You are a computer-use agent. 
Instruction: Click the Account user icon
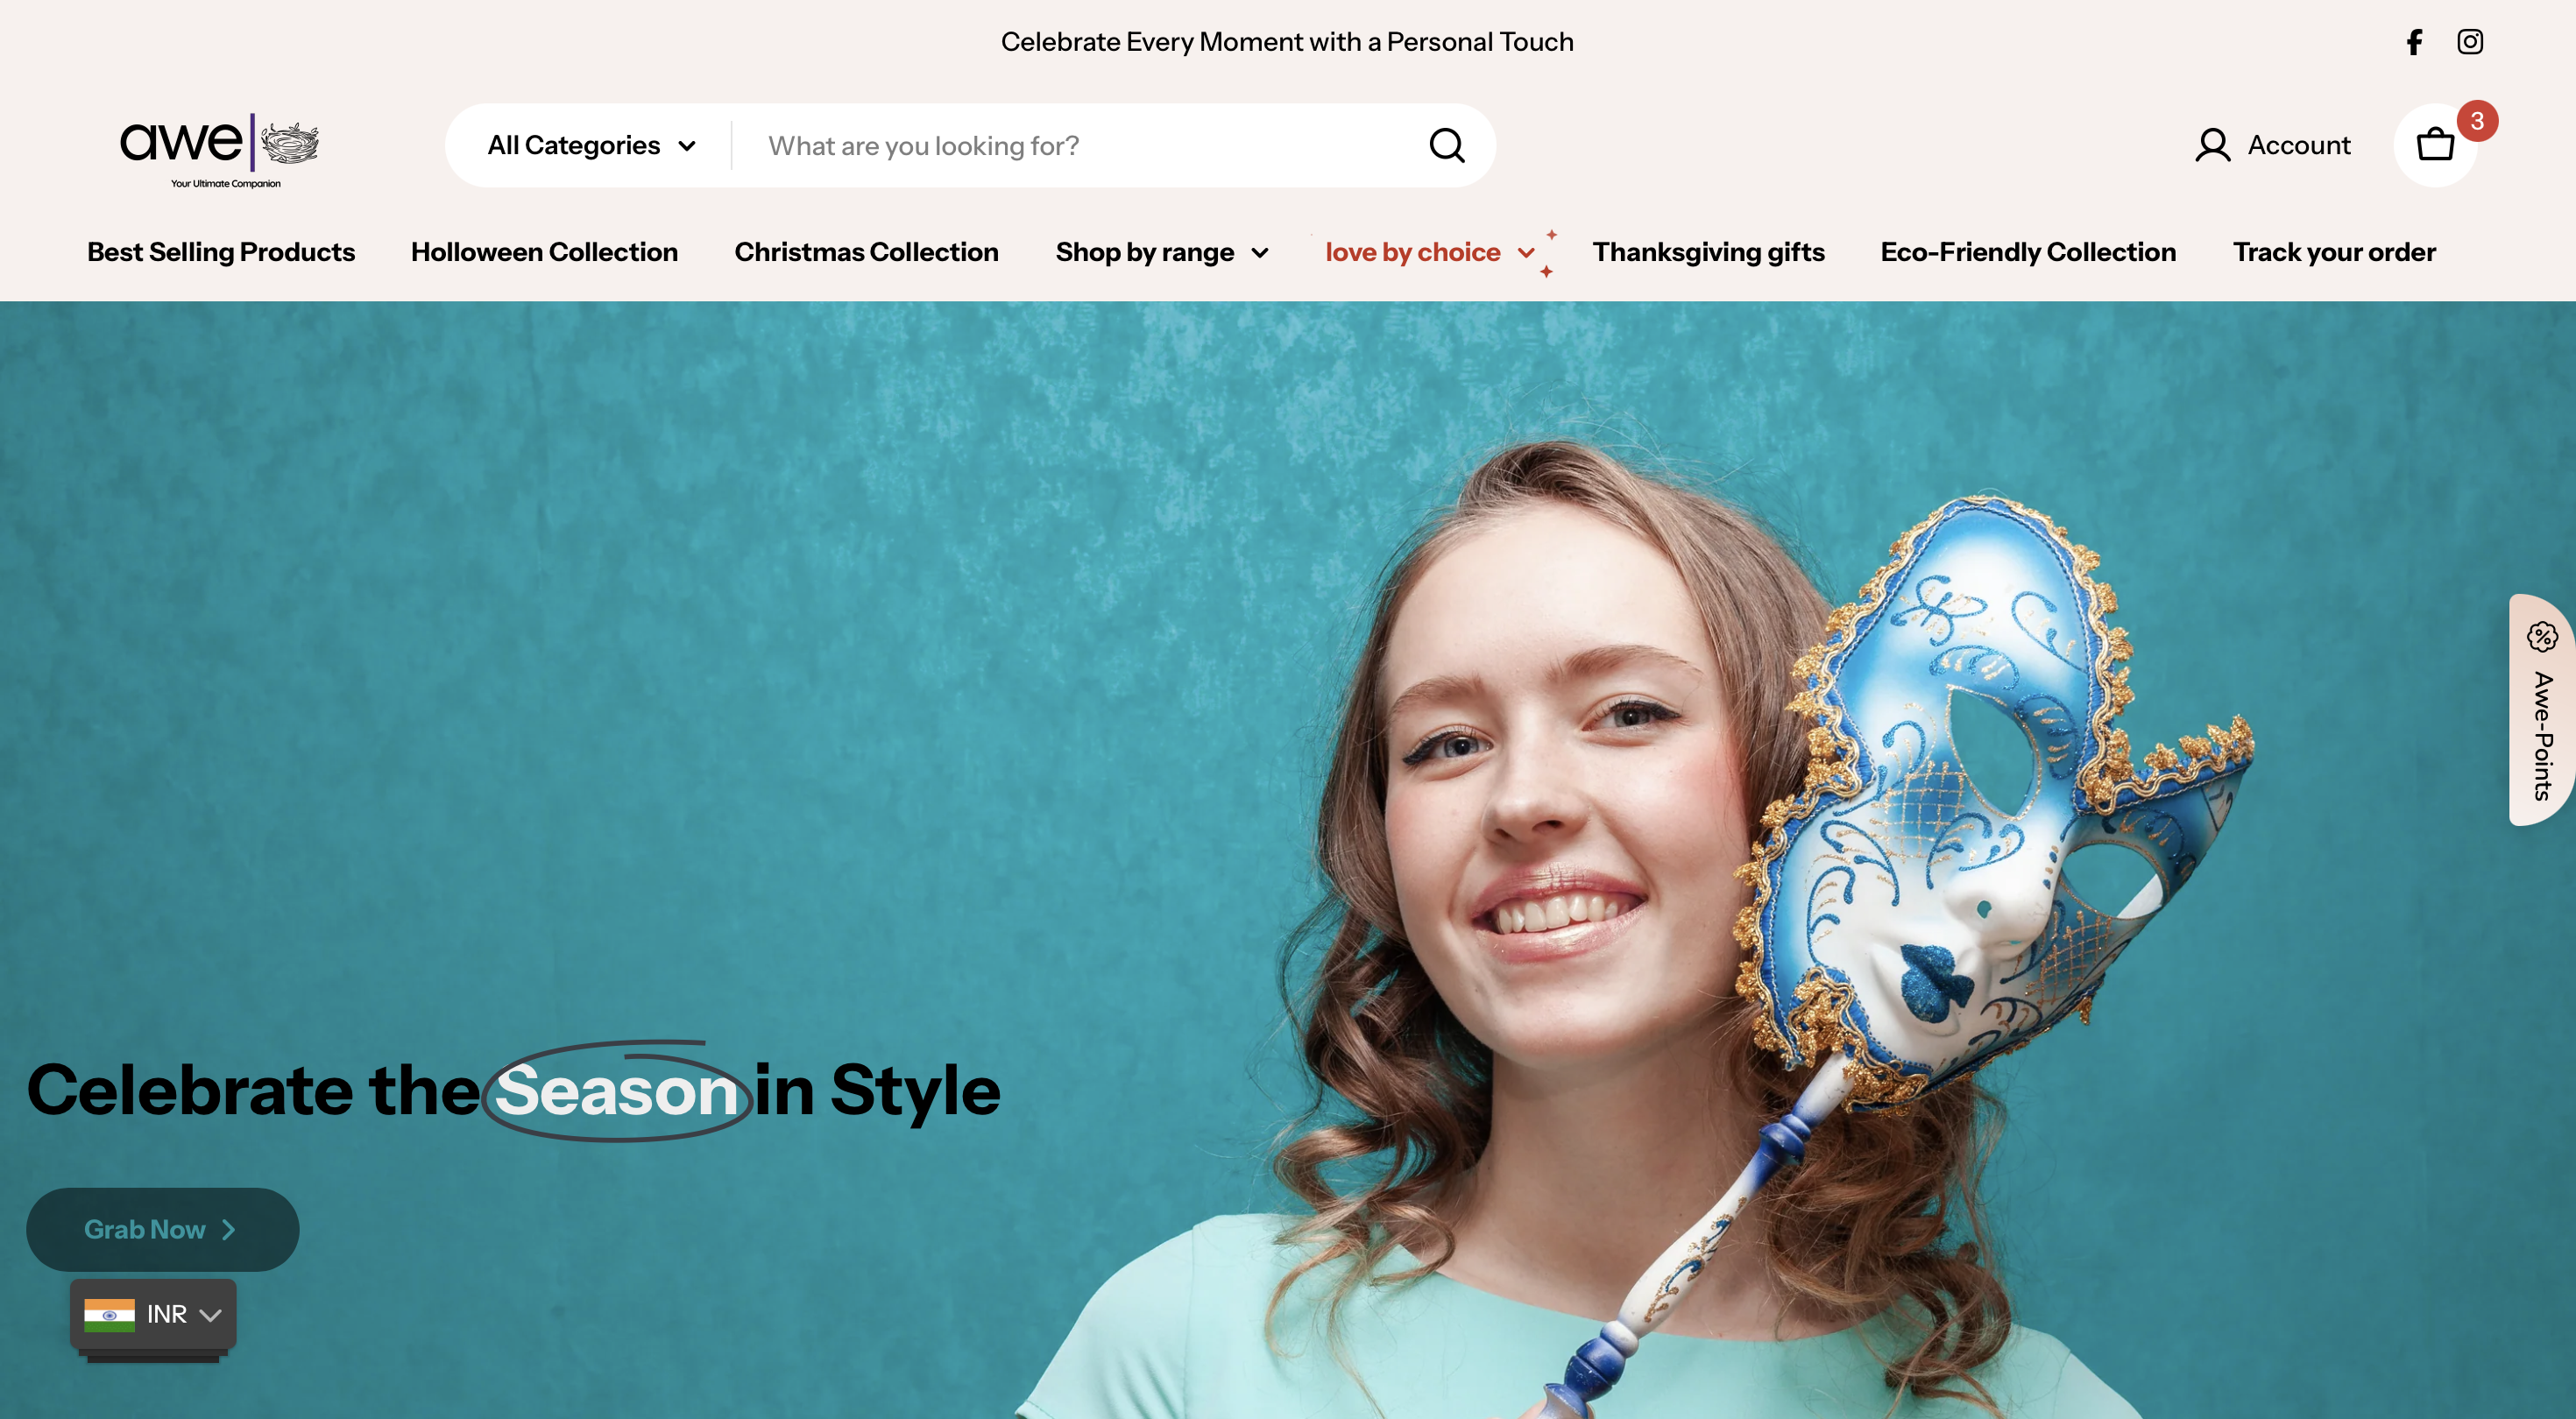[2212, 146]
